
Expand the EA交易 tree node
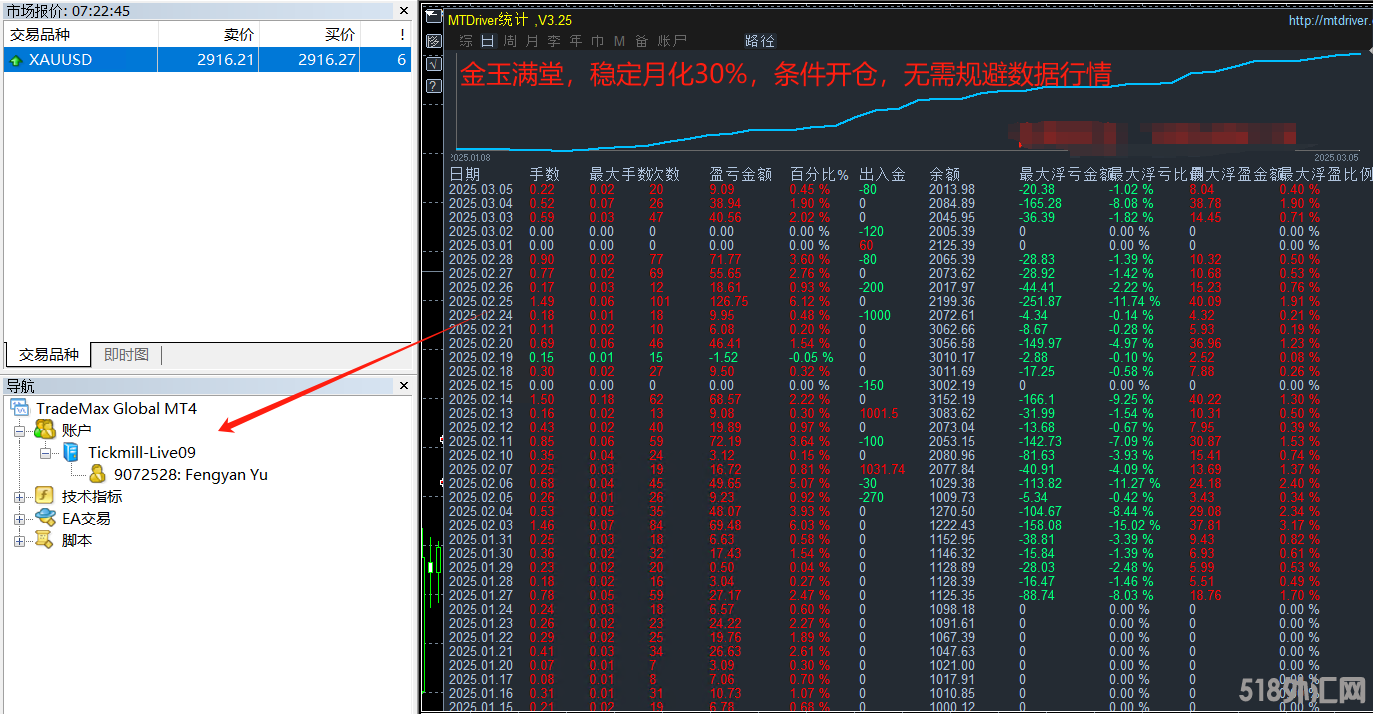(x=19, y=519)
